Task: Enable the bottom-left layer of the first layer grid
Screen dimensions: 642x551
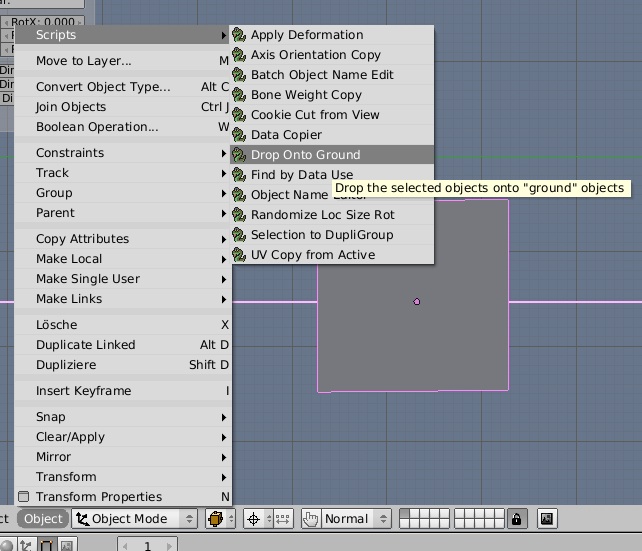Action: tap(405, 524)
